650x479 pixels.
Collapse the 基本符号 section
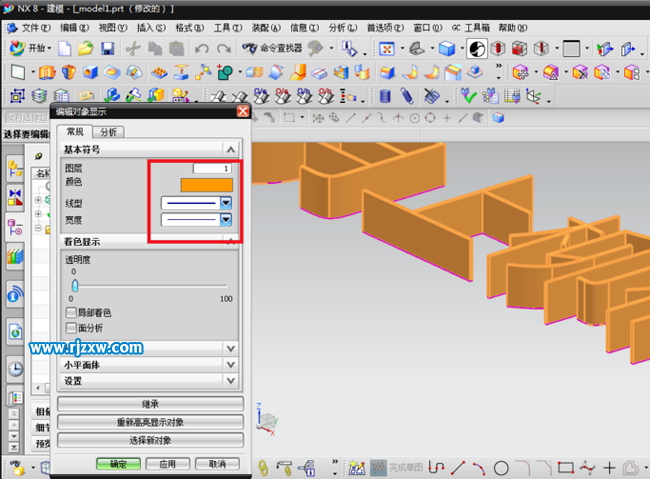click(x=230, y=149)
